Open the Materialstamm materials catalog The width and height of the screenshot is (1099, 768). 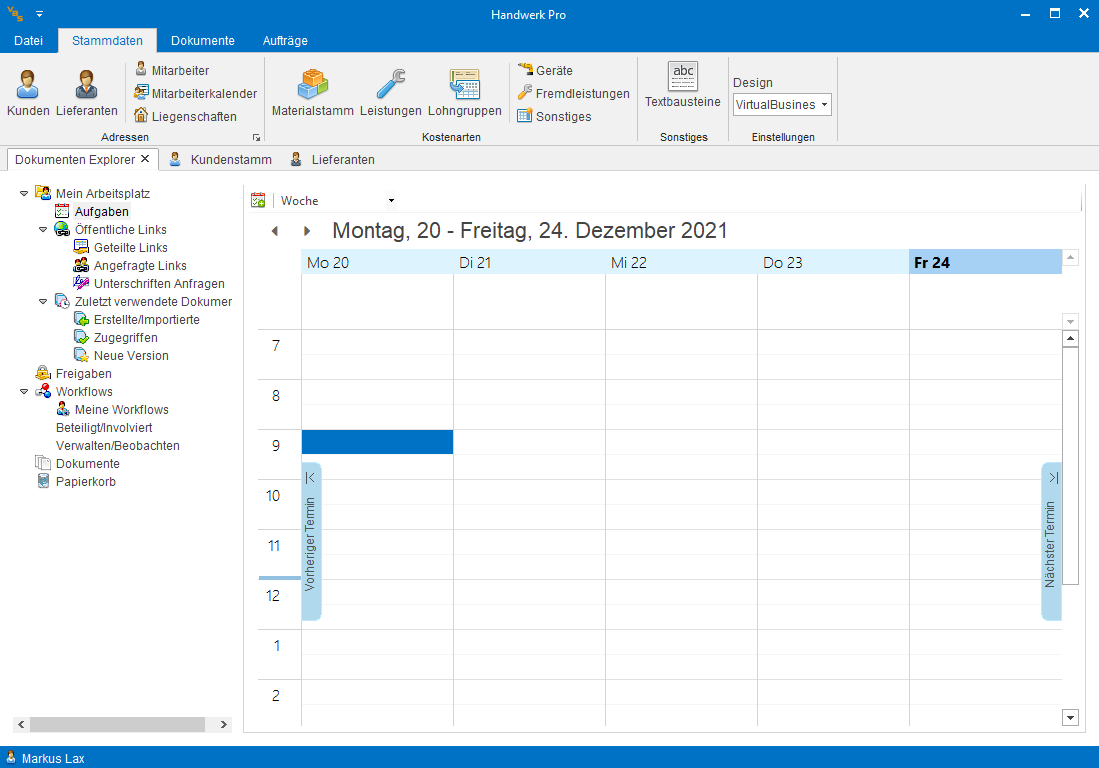[313, 93]
